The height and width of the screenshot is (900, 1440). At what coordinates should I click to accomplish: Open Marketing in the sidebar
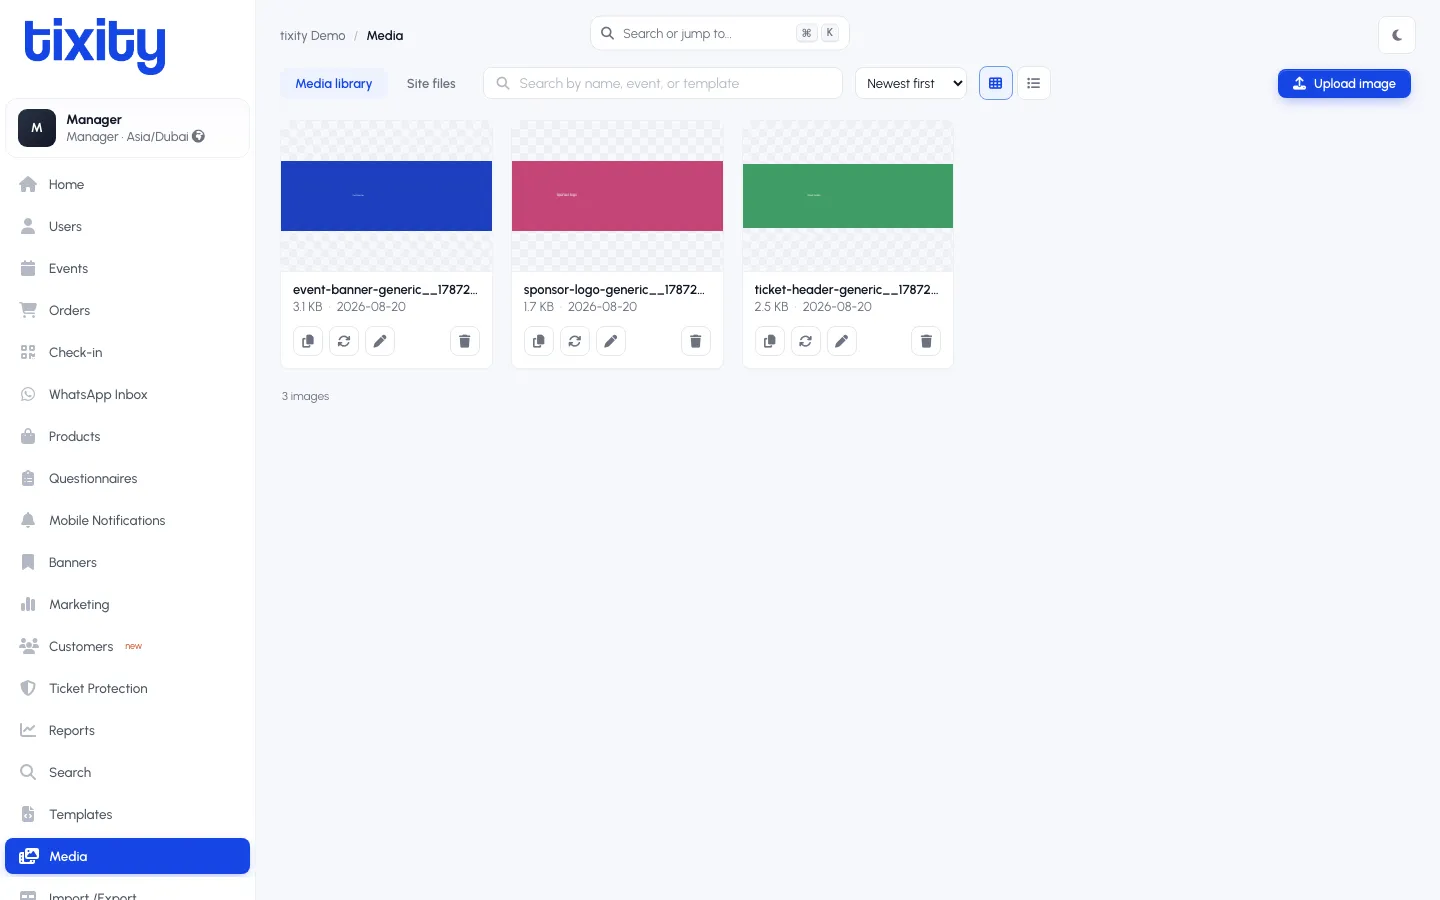(x=127, y=604)
